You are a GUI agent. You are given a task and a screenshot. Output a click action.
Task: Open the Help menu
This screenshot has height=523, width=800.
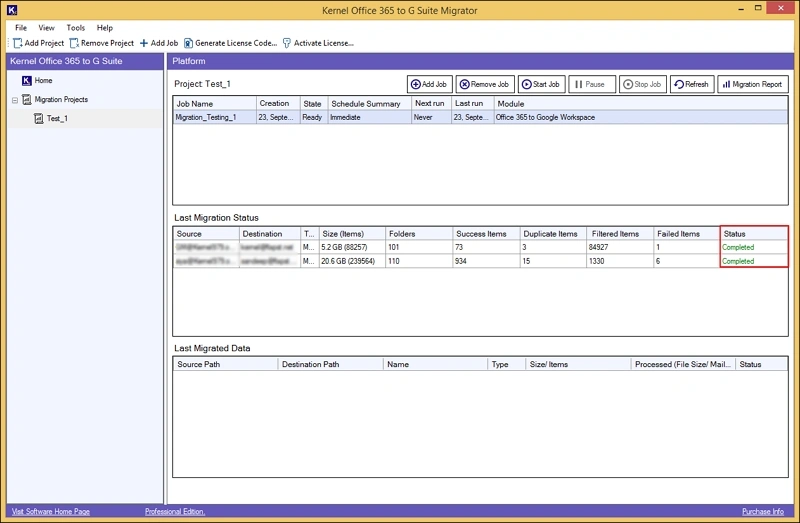click(x=105, y=28)
